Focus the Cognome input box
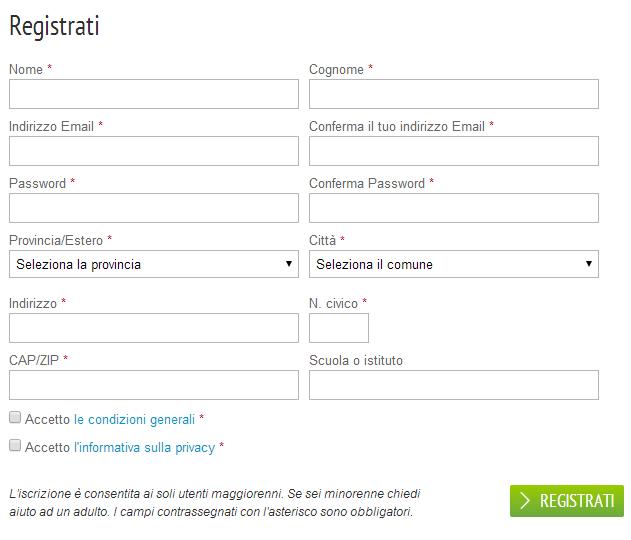Viewport: 631px width, 540px height. pyautogui.click(x=454, y=94)
